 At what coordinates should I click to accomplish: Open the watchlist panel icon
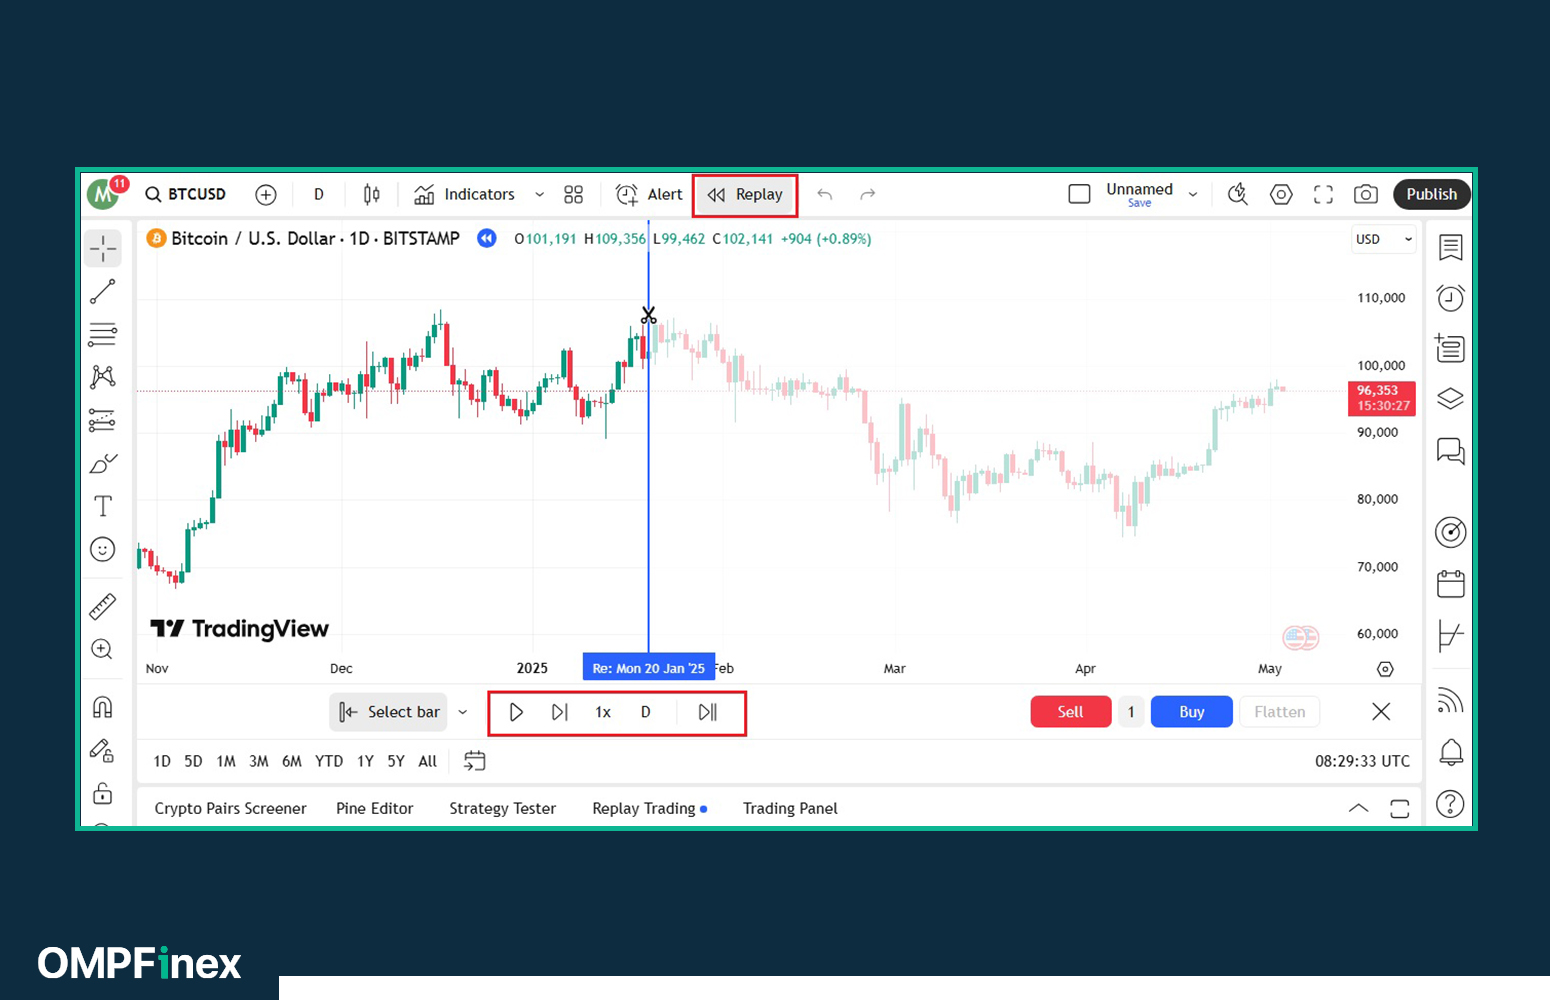coord(1451,248)
